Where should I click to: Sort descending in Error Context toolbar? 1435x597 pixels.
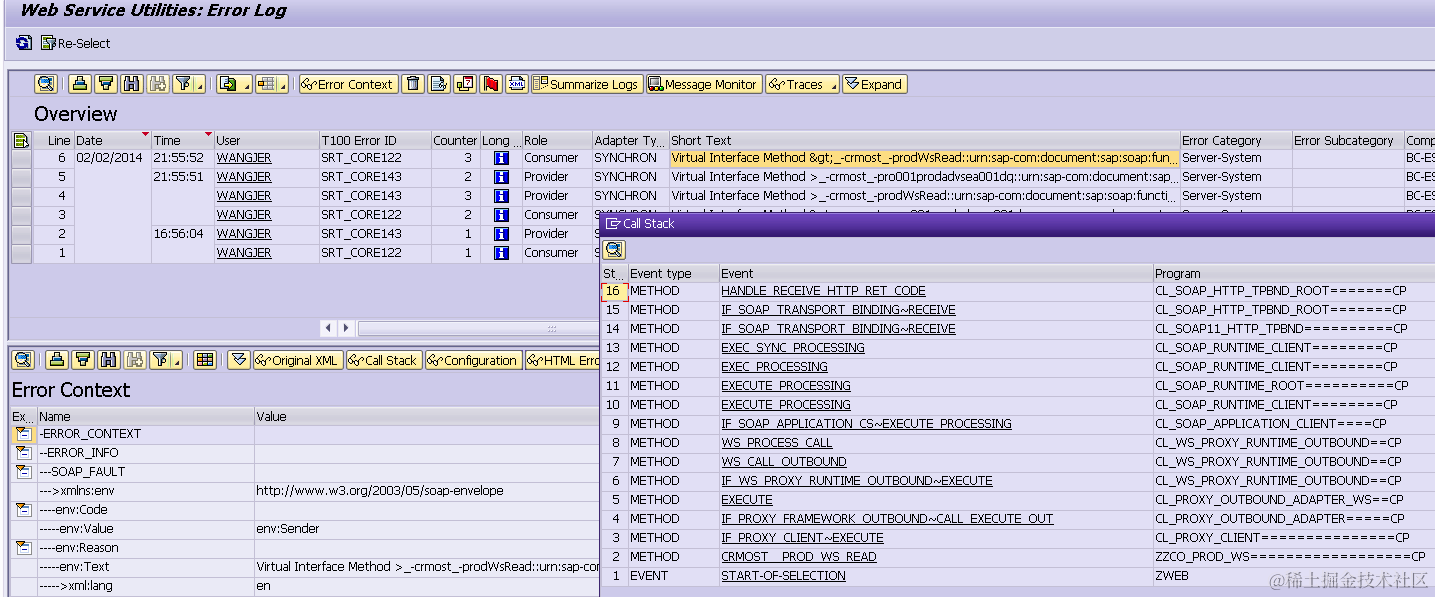coord(83,360)
